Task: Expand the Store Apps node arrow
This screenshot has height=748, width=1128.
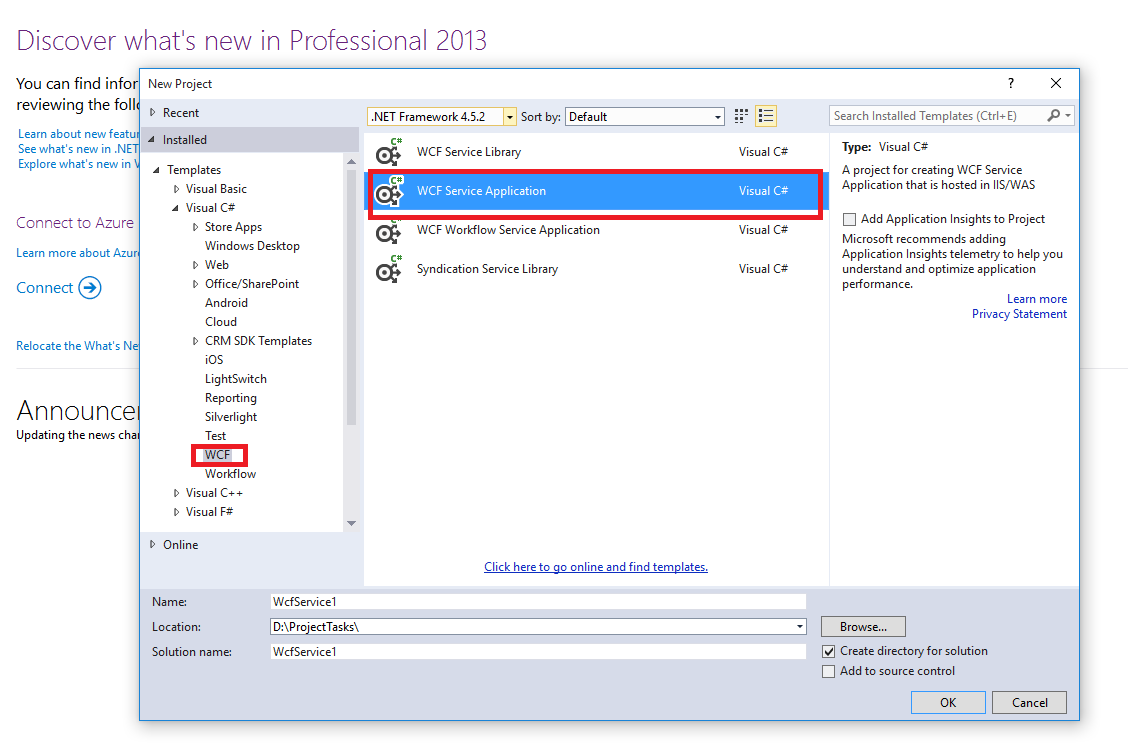Action: coord(195,227)
